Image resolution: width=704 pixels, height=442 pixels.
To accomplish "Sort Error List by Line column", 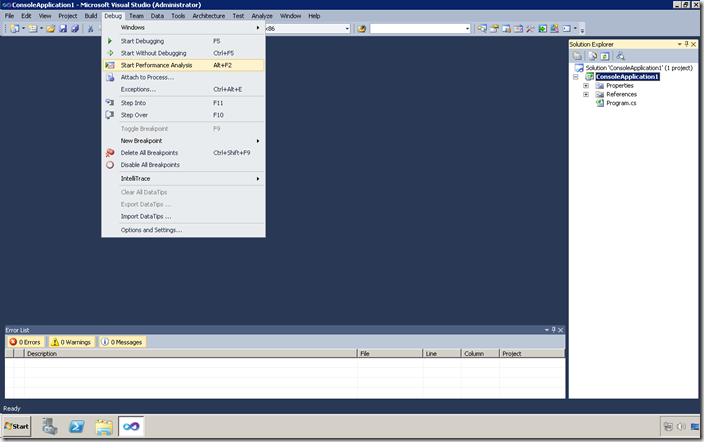I will point(442,354).
